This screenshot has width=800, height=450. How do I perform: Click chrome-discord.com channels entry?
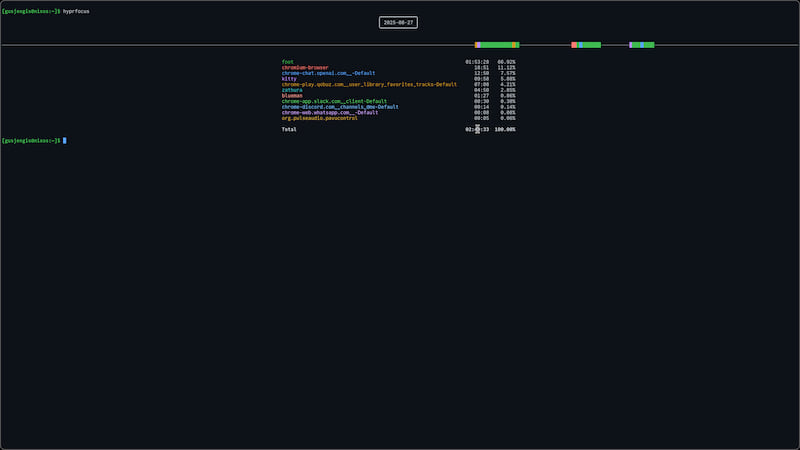340,107
